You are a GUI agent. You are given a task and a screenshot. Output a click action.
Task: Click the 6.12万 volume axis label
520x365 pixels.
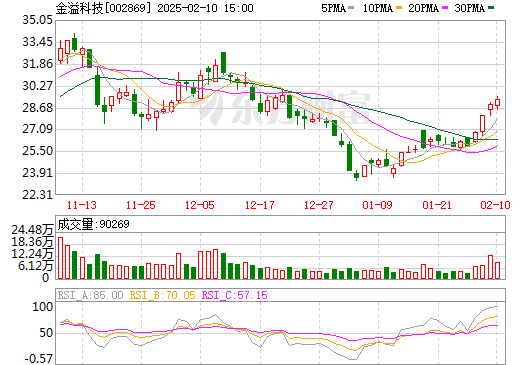point(35,266)
